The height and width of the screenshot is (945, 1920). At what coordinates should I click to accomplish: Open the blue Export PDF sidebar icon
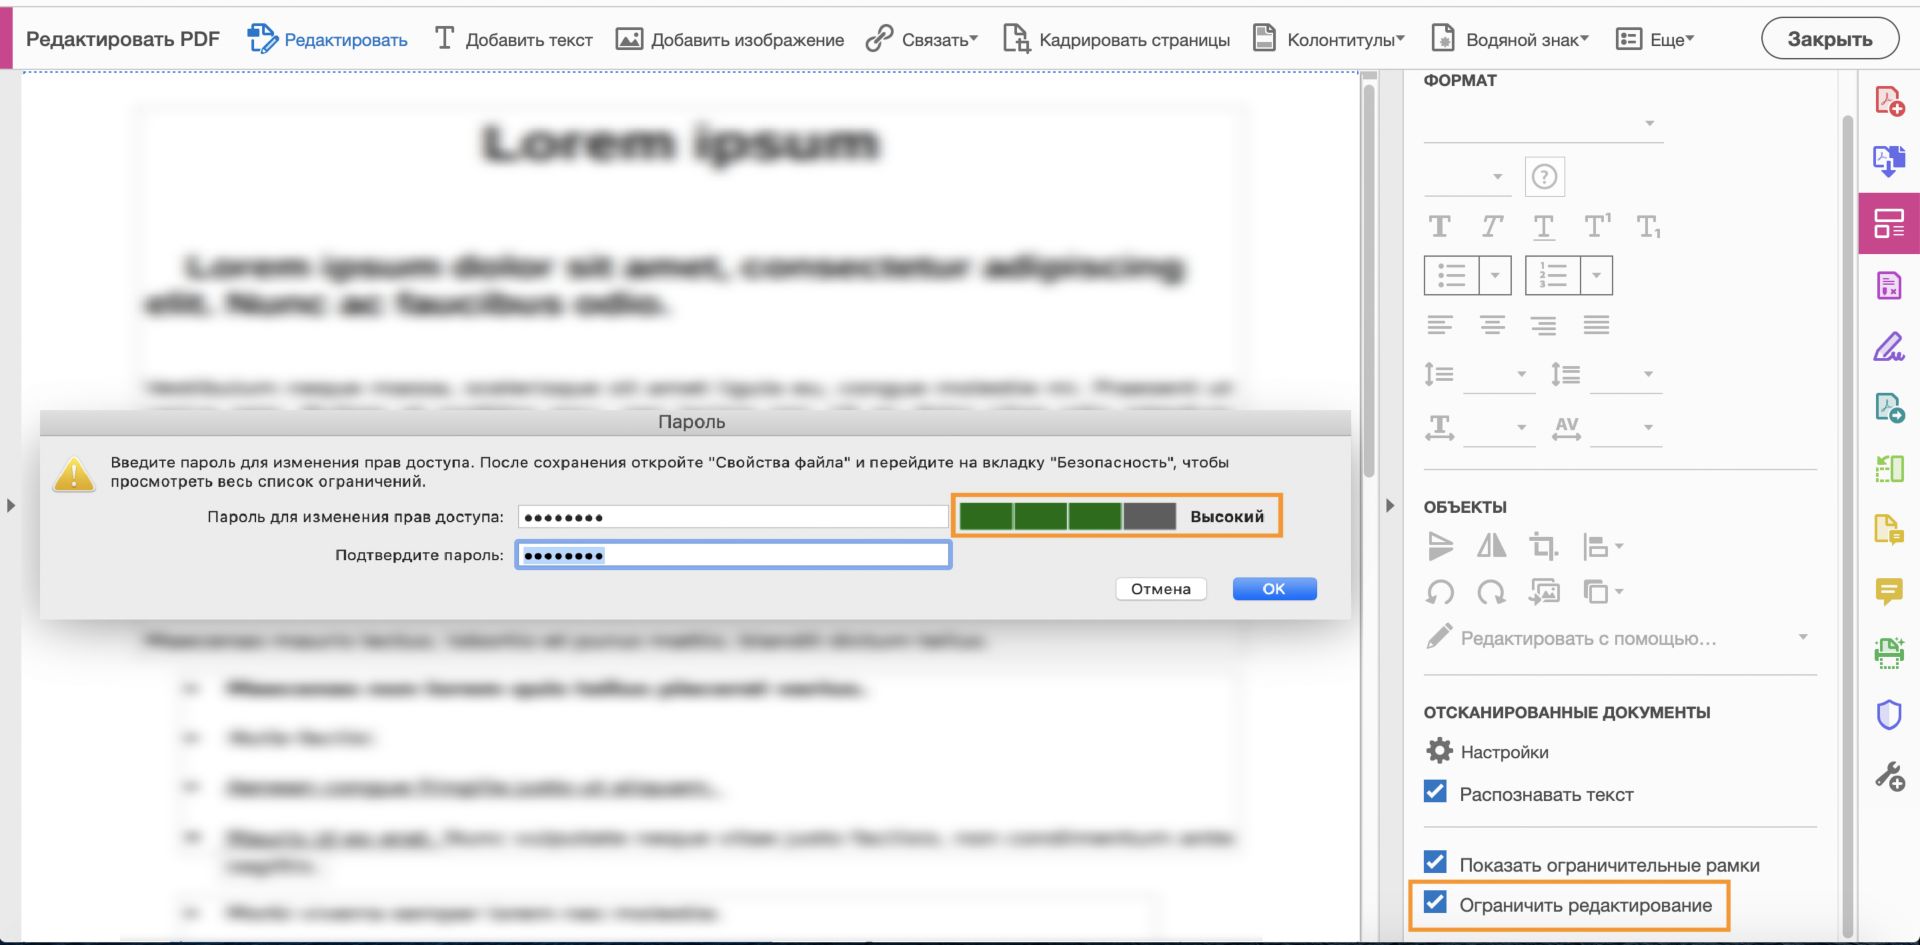pyautogui.click(x=1889, y=160)
